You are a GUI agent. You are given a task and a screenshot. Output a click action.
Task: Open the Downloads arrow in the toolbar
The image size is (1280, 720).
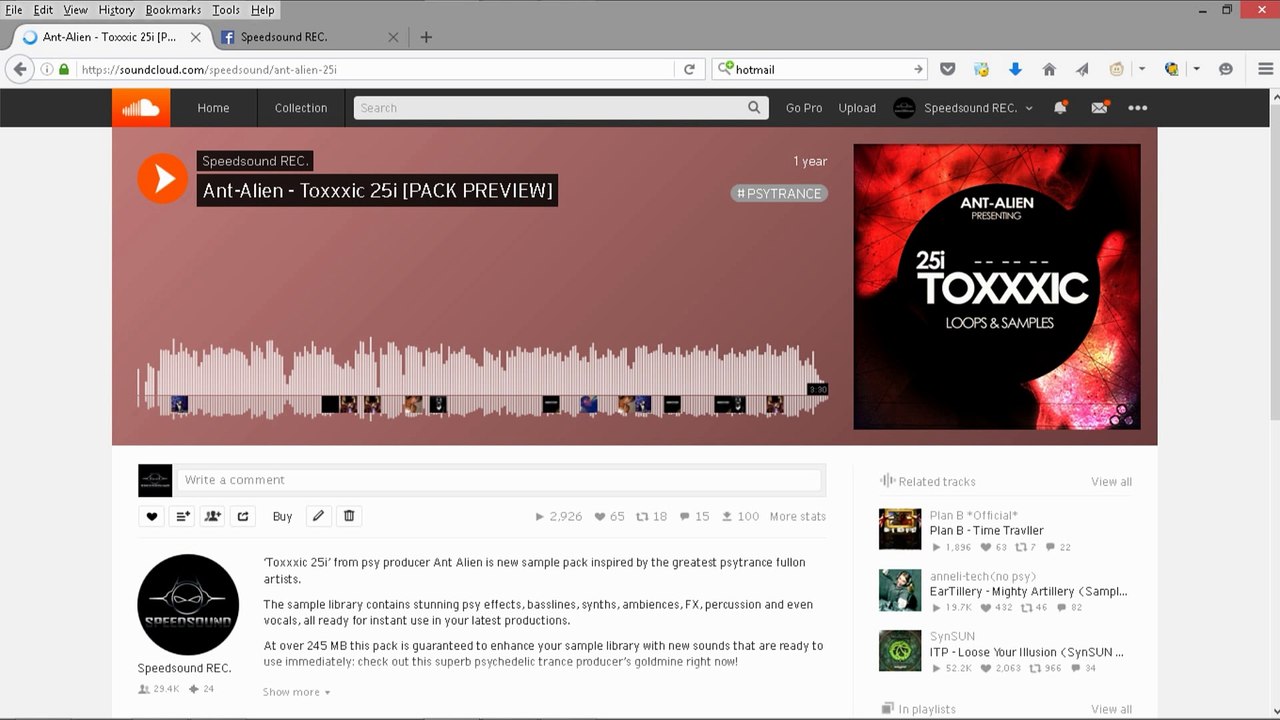click(x=1015, y=69)
